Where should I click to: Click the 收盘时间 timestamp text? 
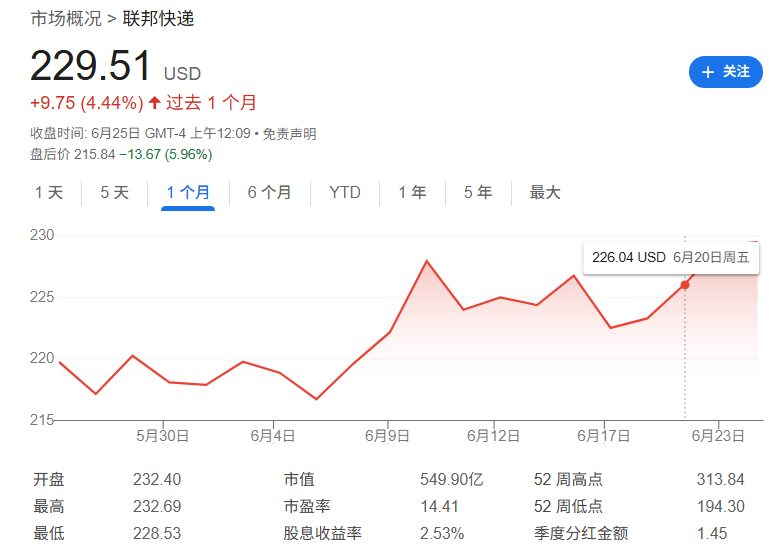click(x=140, y=134)
